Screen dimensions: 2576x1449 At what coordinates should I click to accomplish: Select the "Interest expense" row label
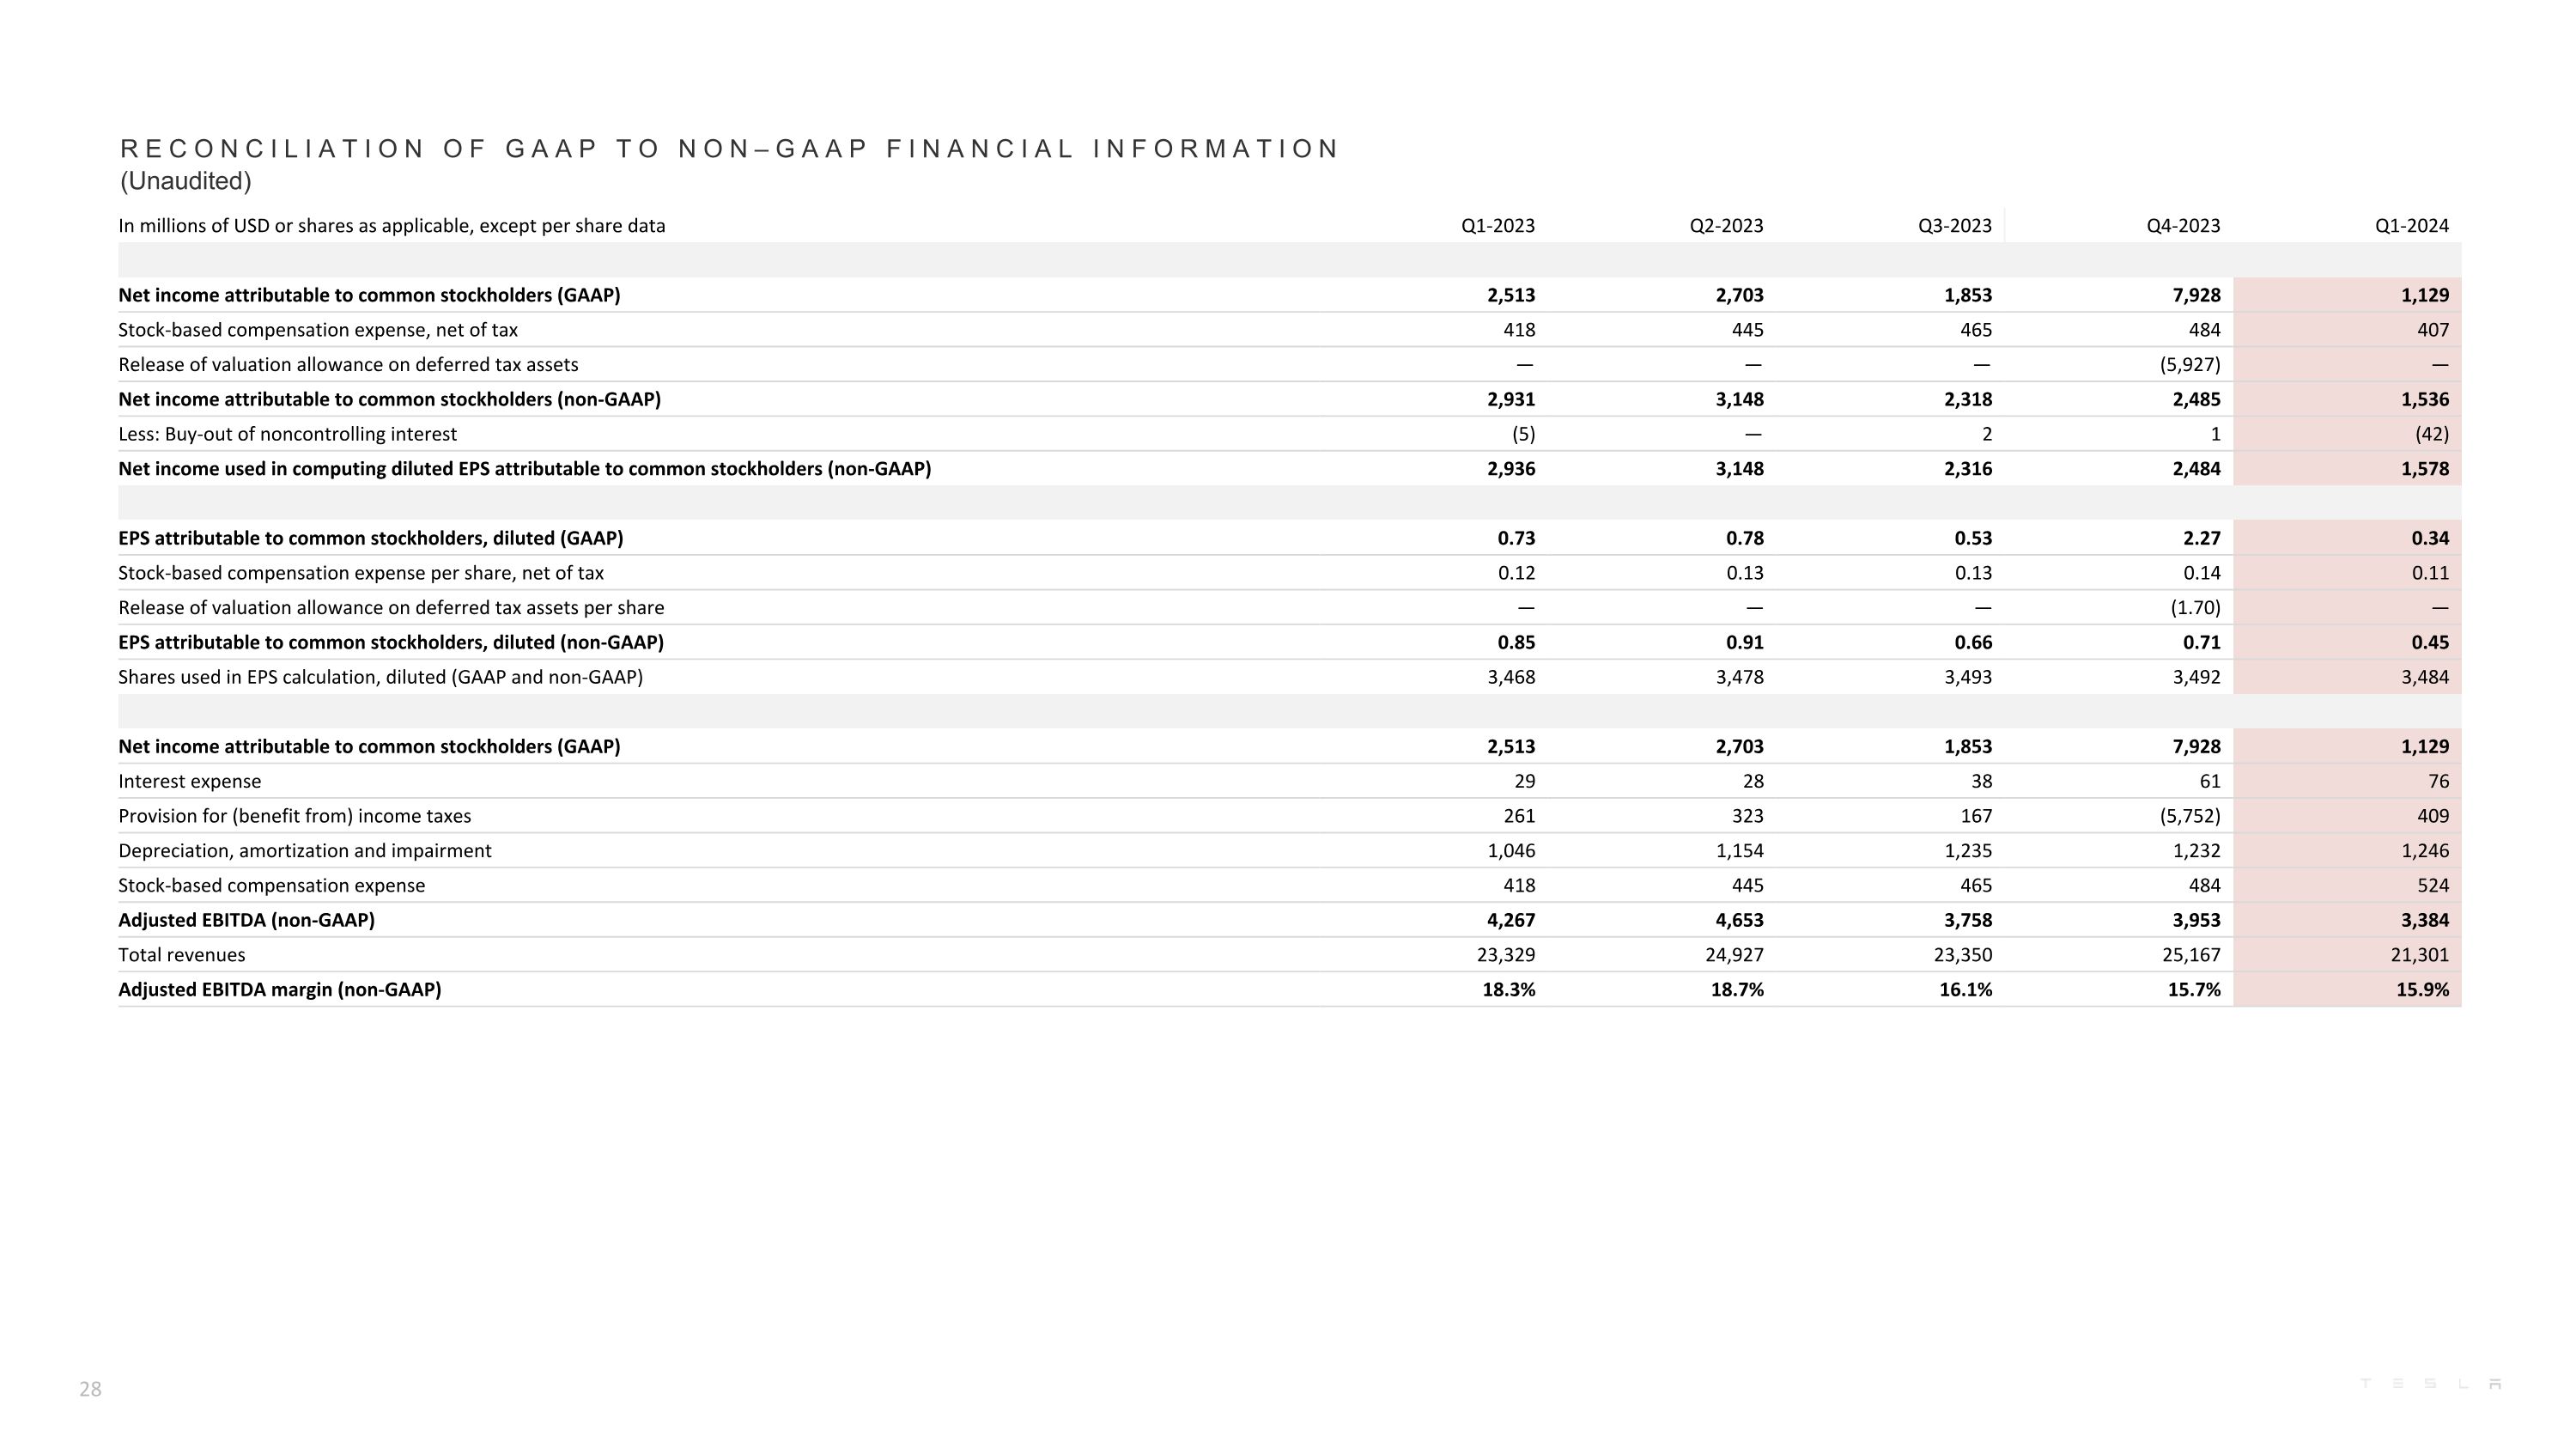tap(189, 782)
